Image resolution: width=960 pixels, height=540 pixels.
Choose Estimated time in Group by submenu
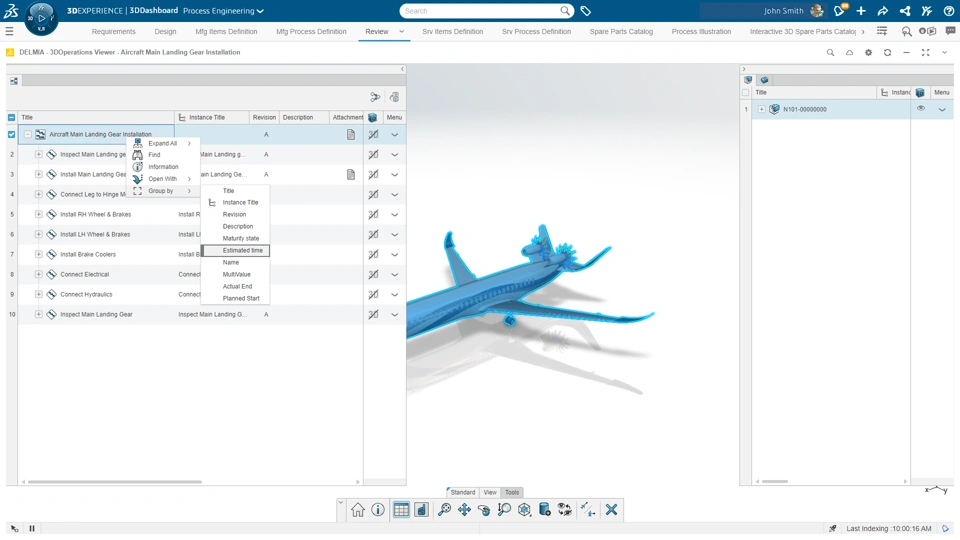(x=236, y=250)
